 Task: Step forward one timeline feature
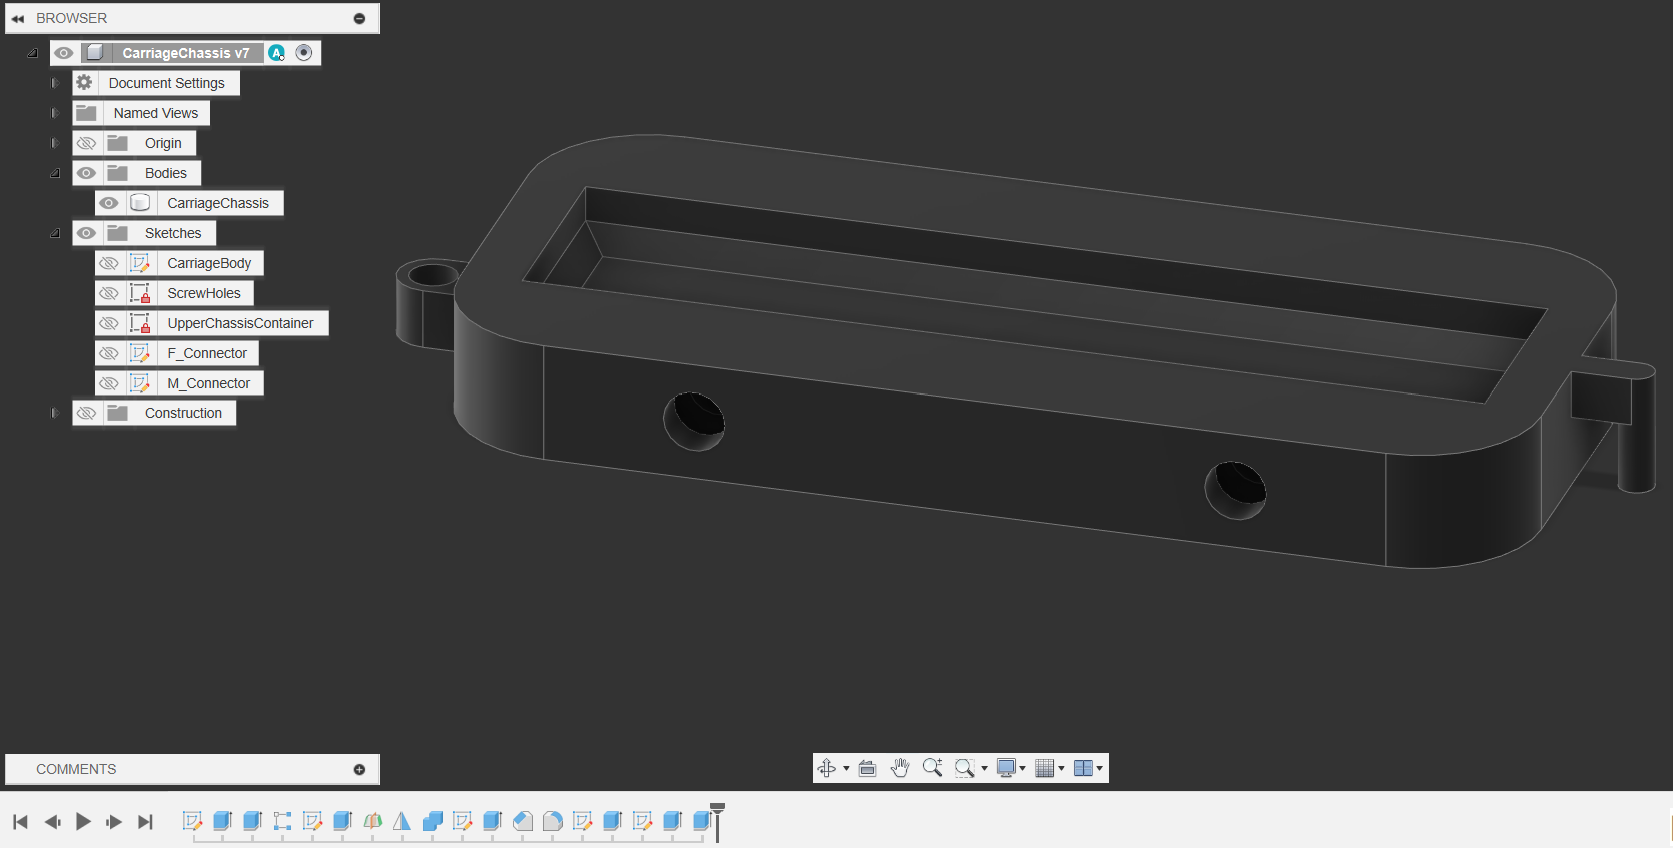click(114, 821)
